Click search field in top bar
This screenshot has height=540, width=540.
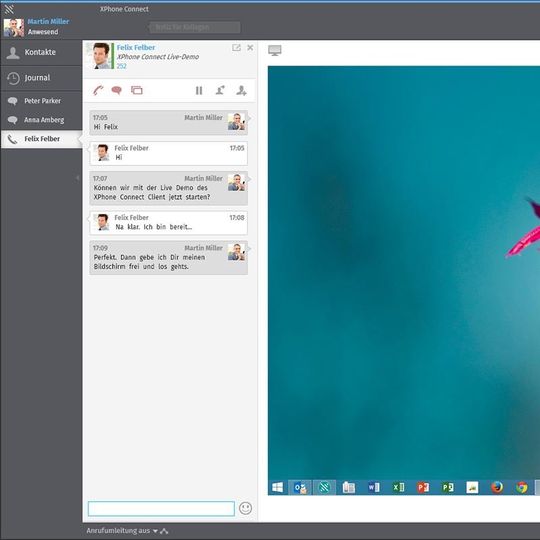[x=195, y=27]
